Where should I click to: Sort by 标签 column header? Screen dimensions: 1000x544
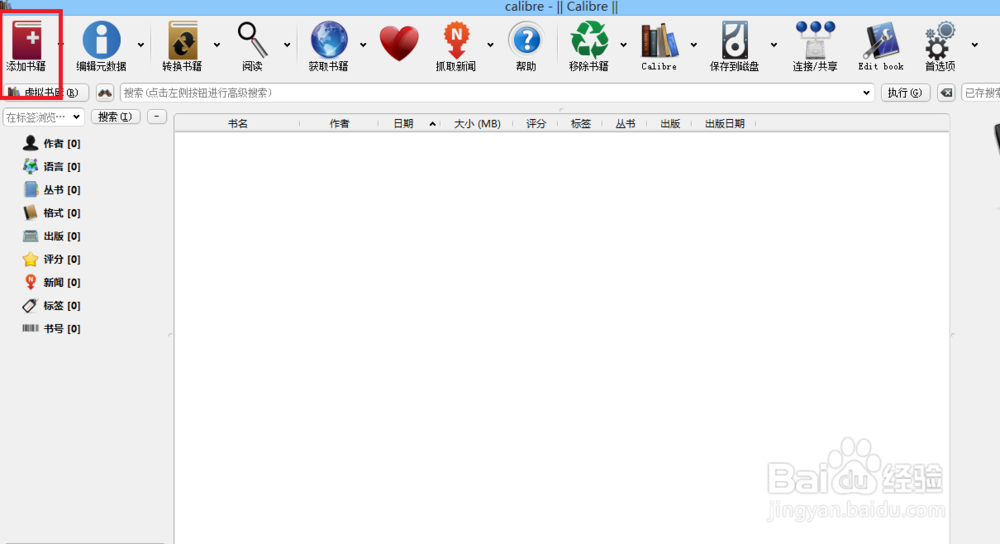580,124
